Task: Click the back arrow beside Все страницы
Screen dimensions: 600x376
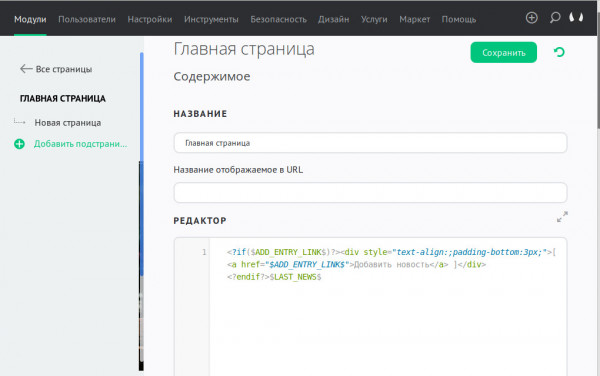Action: 26,69
